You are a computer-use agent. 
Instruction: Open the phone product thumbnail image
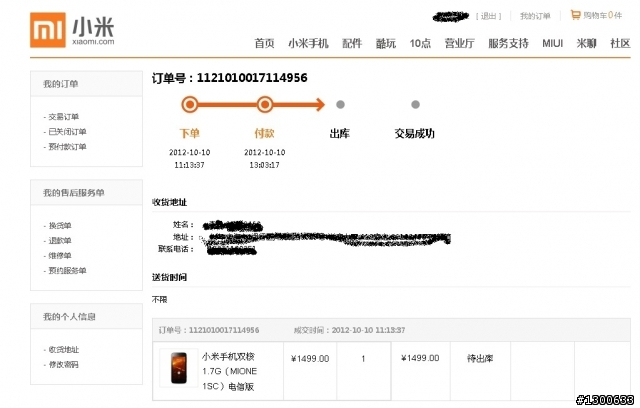tap(179, 368)
